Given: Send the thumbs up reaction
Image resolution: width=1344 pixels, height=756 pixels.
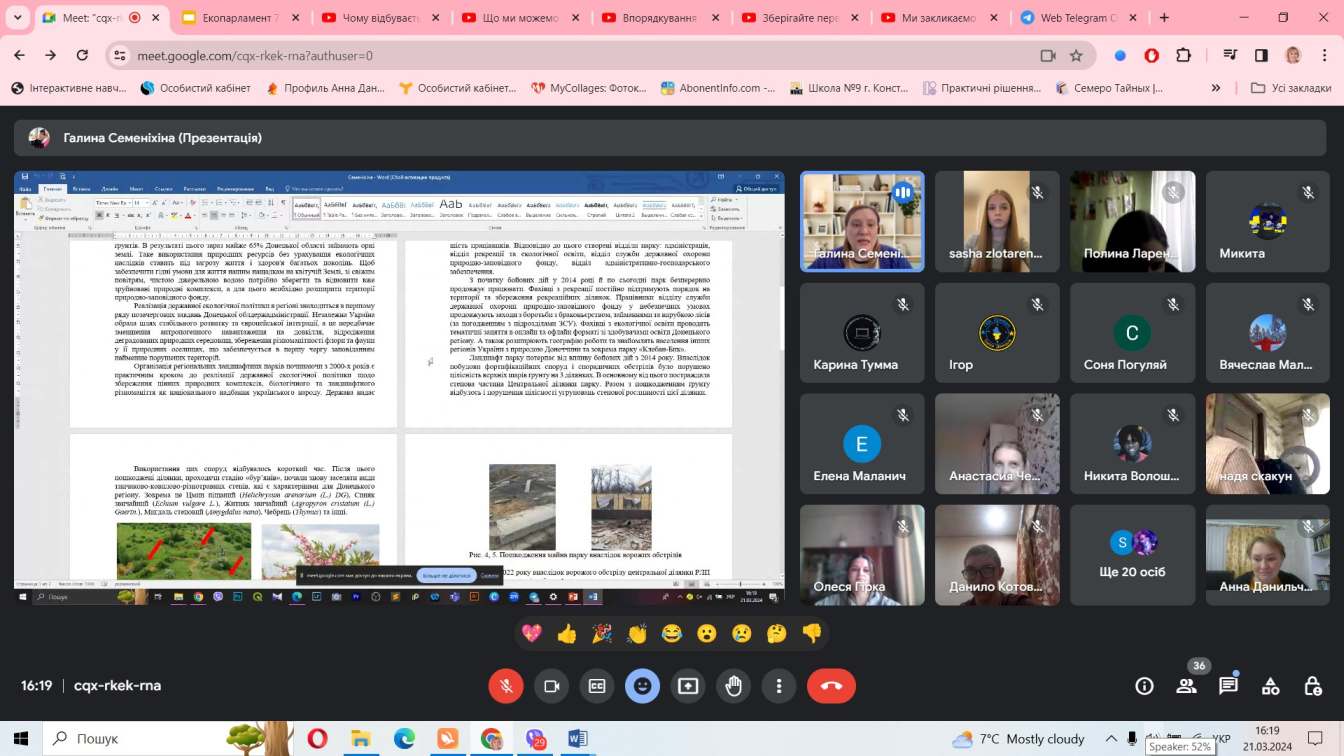Looking at the screenshot, I should 567,633.
